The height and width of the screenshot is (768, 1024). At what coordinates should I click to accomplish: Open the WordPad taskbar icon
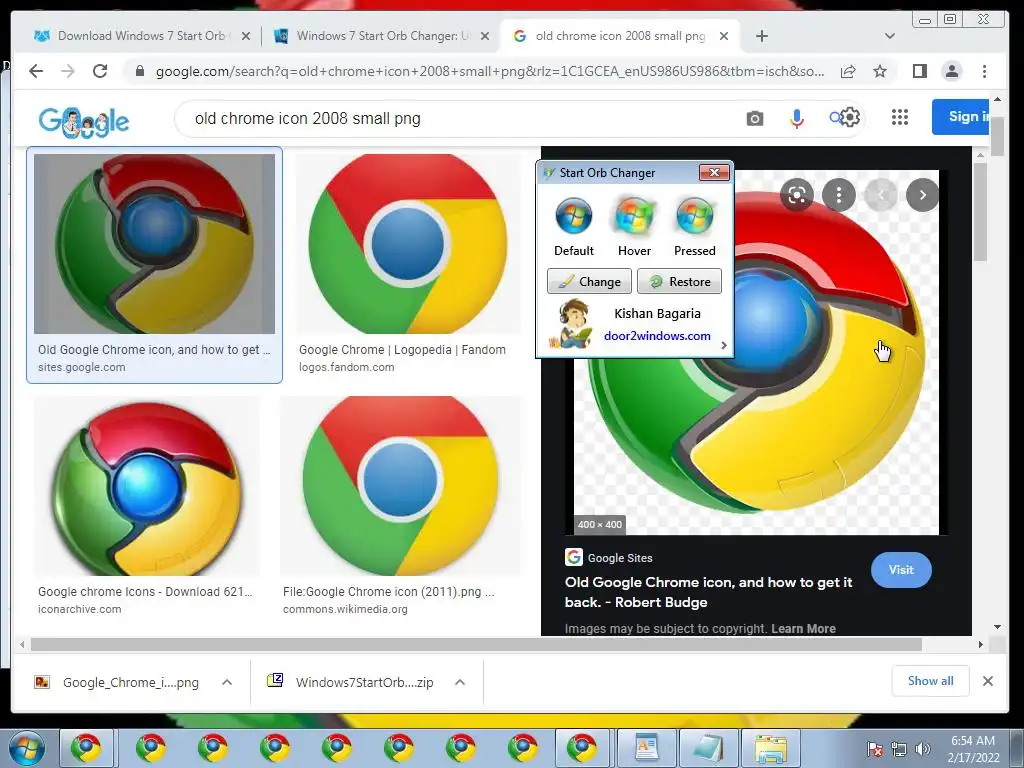pos(646,748)
